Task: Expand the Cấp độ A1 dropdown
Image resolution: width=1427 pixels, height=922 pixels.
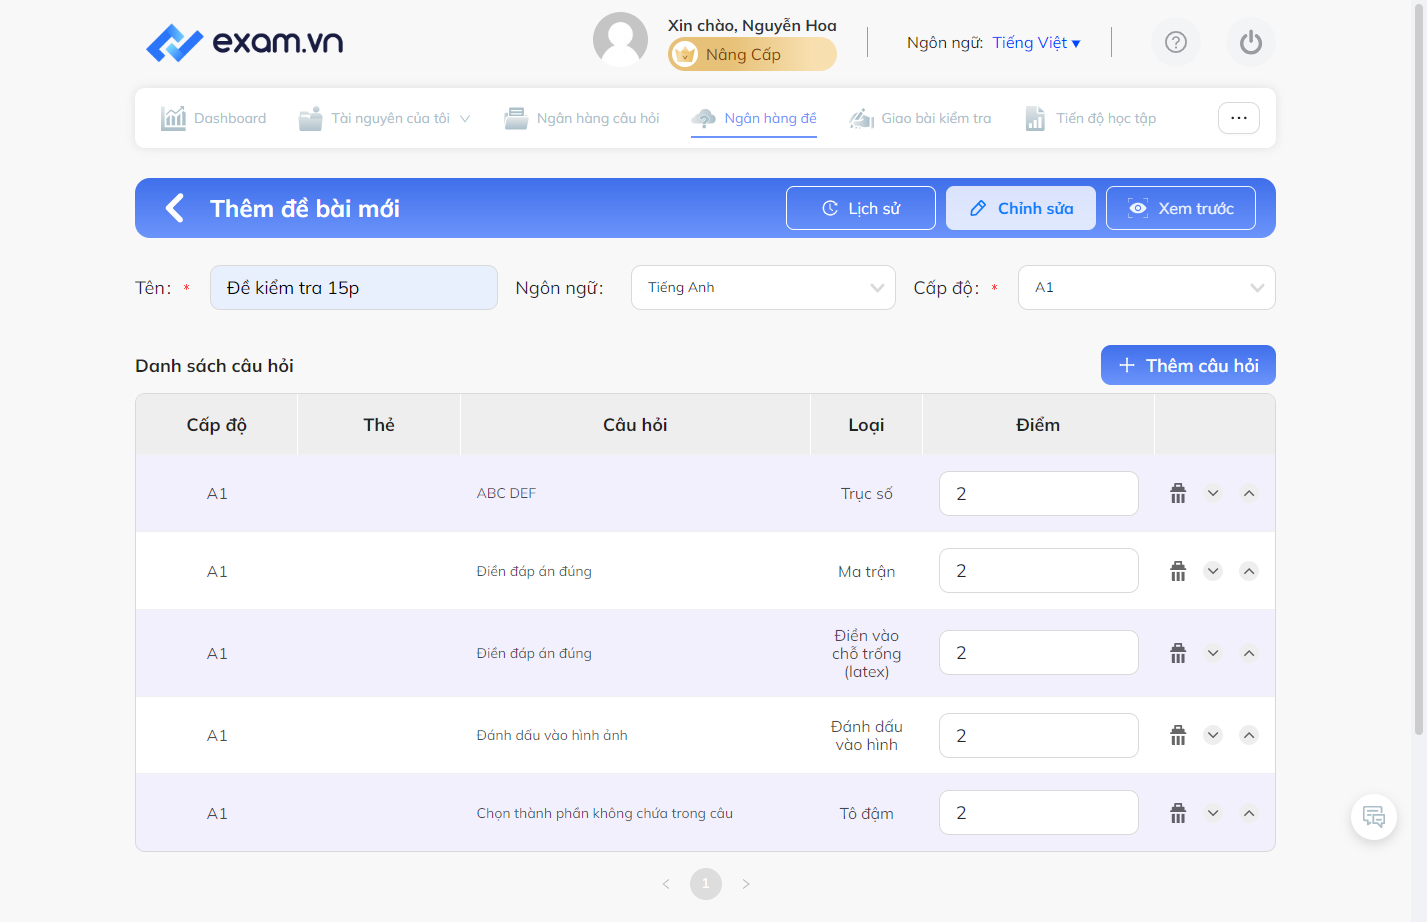Action: coord(1146,287)
